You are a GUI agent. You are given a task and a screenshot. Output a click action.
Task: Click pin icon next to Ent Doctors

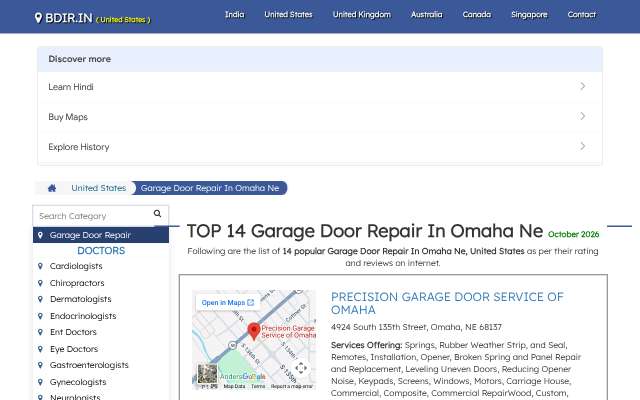point(40,332)
